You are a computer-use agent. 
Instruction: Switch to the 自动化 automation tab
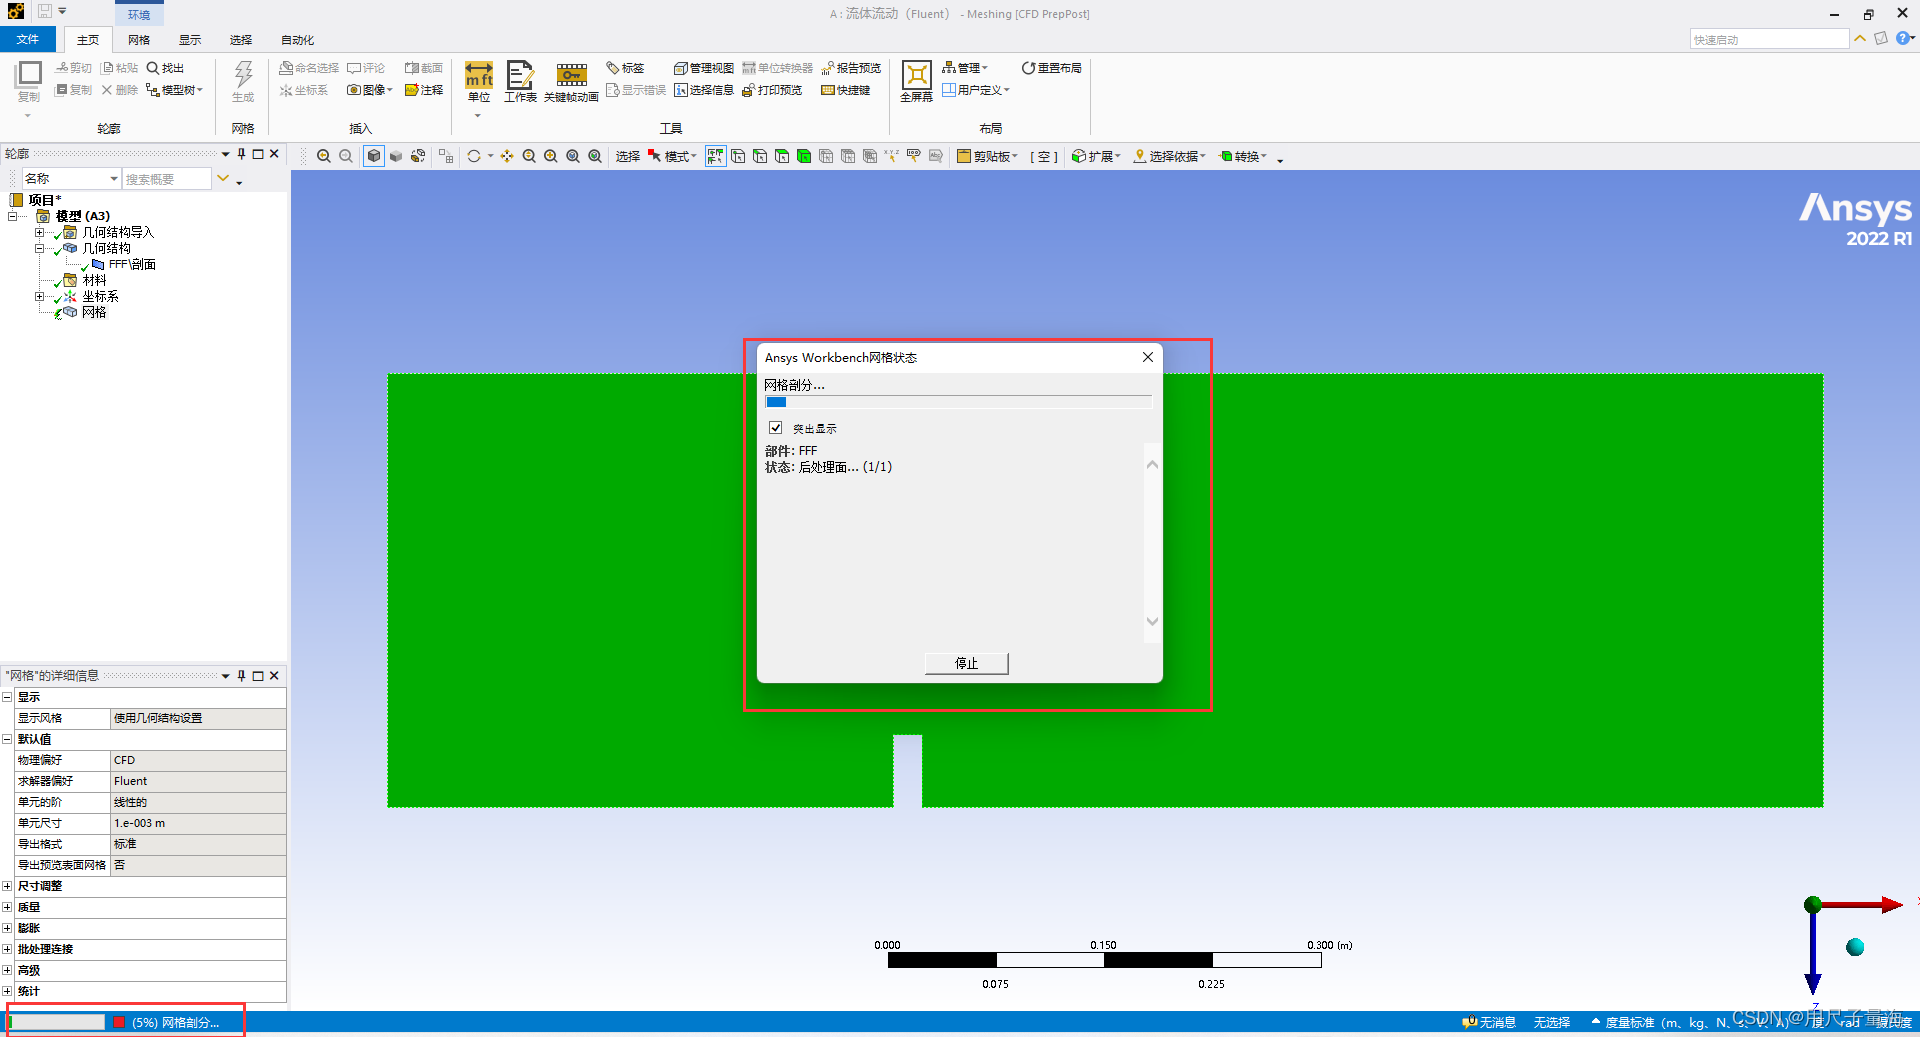point(297,40)
